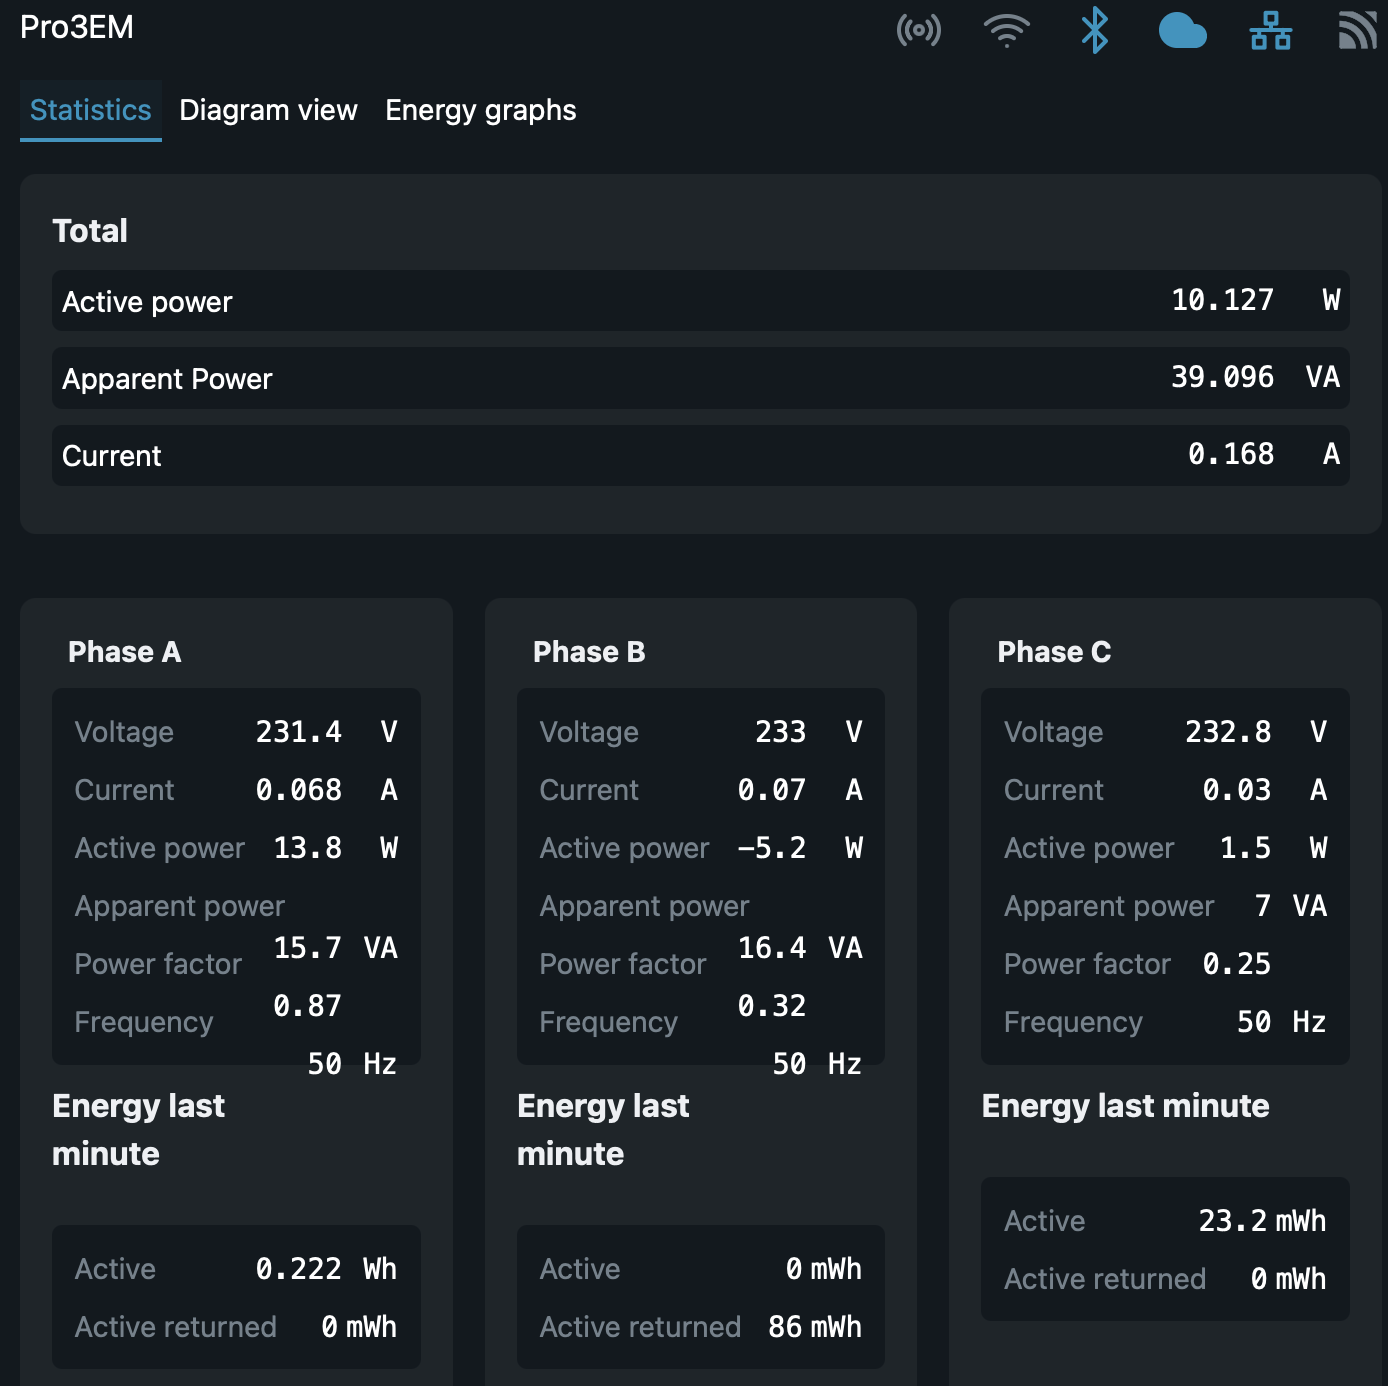Click Phase B Active returned energy value
1388x1386 pixels.
(814, 1327)
